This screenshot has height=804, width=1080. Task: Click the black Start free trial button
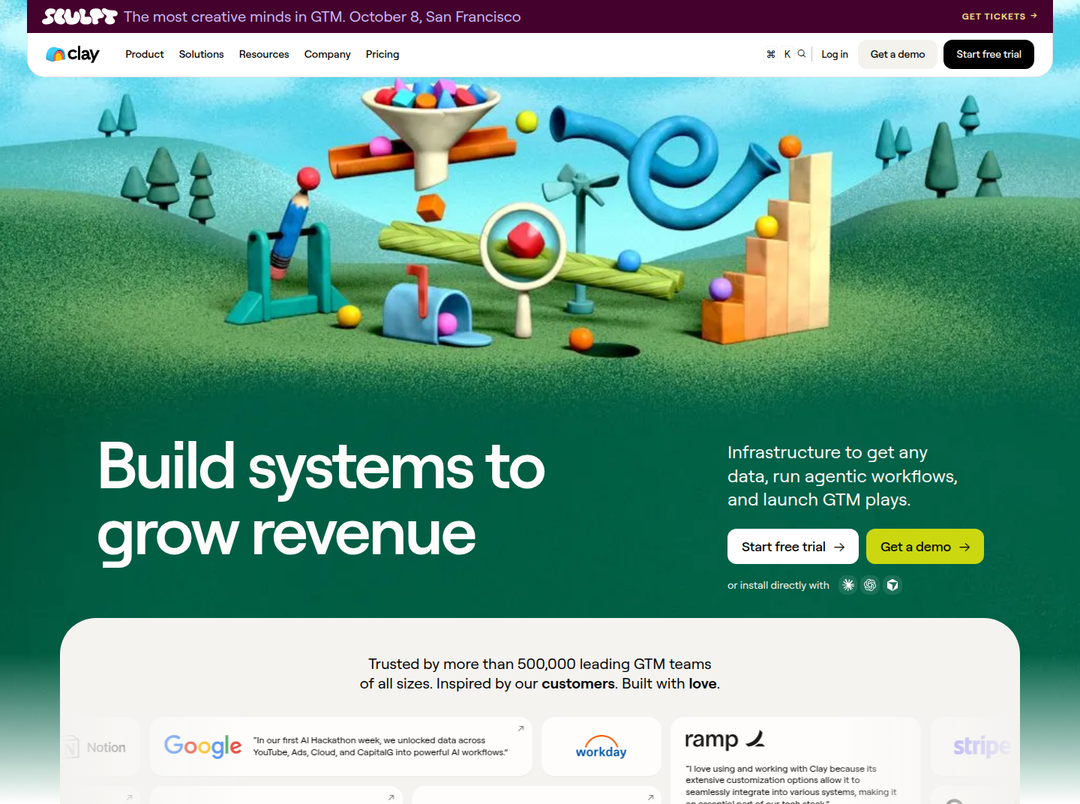click(x=988, y=54)
